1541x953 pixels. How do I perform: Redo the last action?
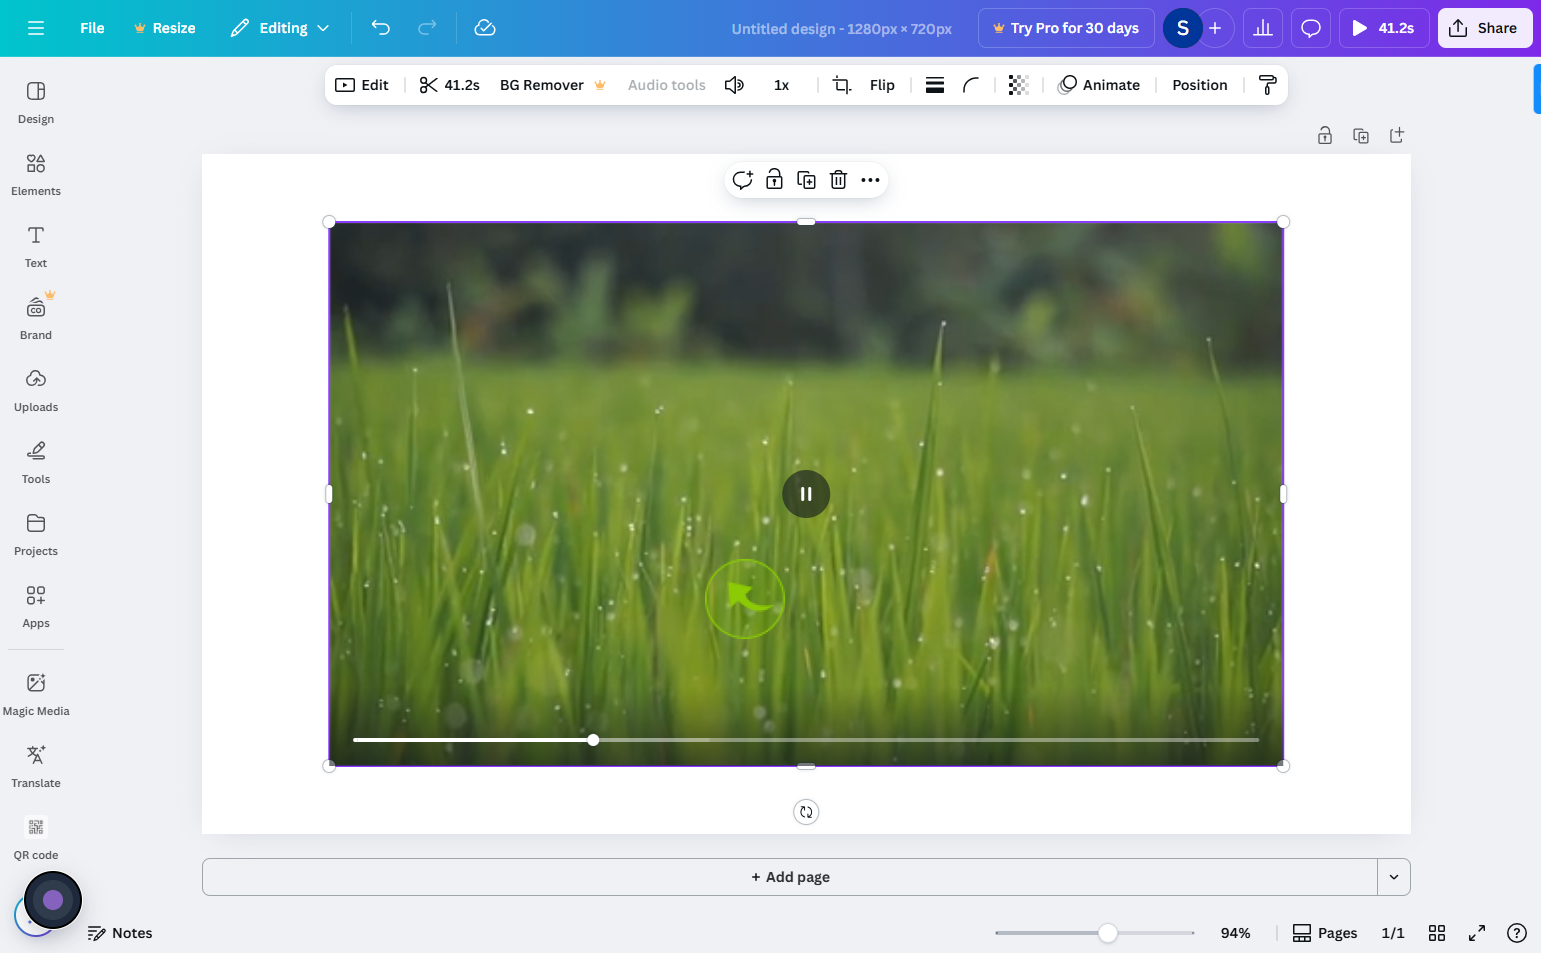[427, 28]
